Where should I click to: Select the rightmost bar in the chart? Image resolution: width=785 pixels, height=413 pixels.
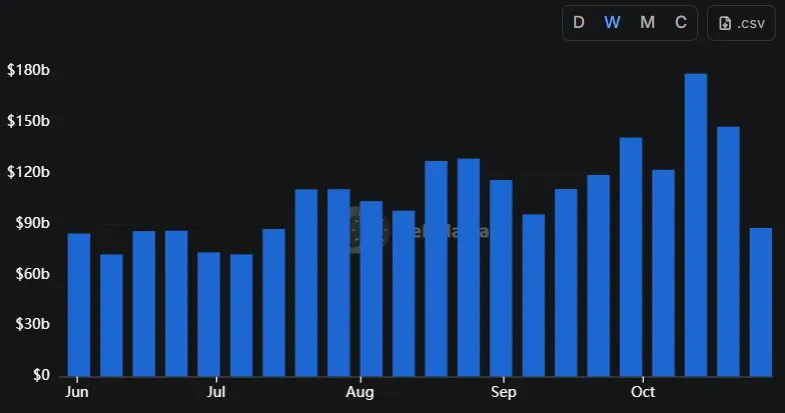click(760, 302)
